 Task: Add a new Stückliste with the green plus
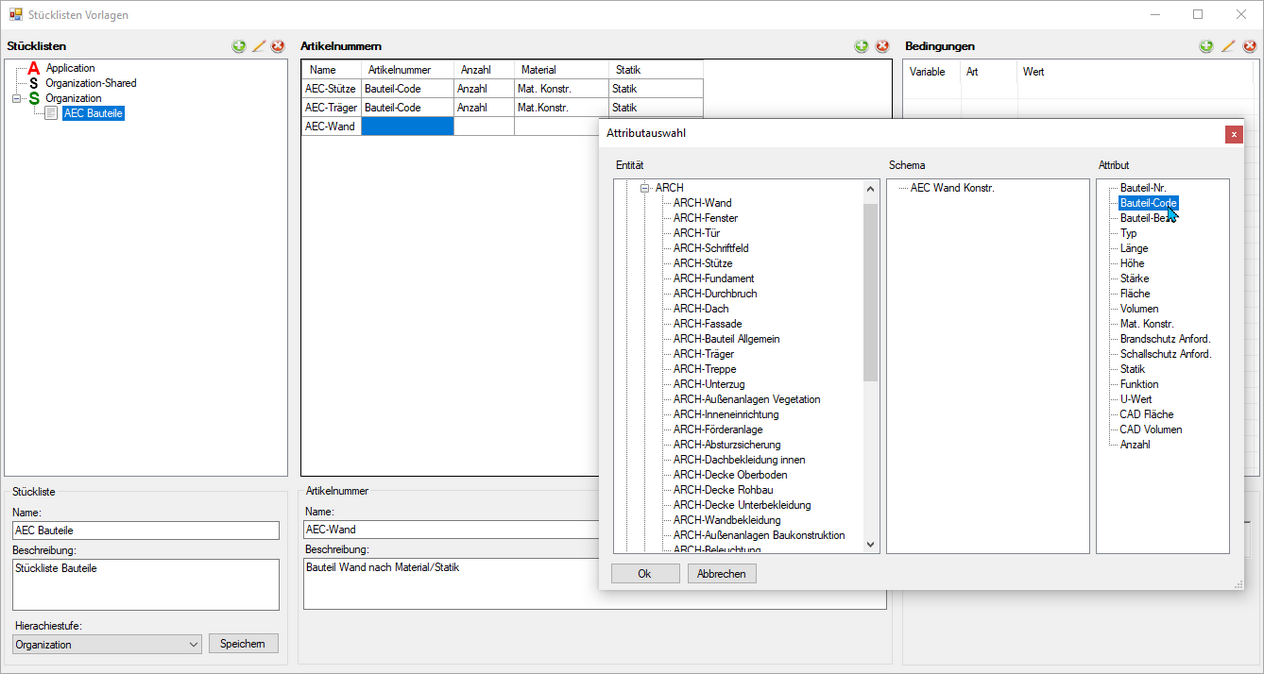[239, 46]
